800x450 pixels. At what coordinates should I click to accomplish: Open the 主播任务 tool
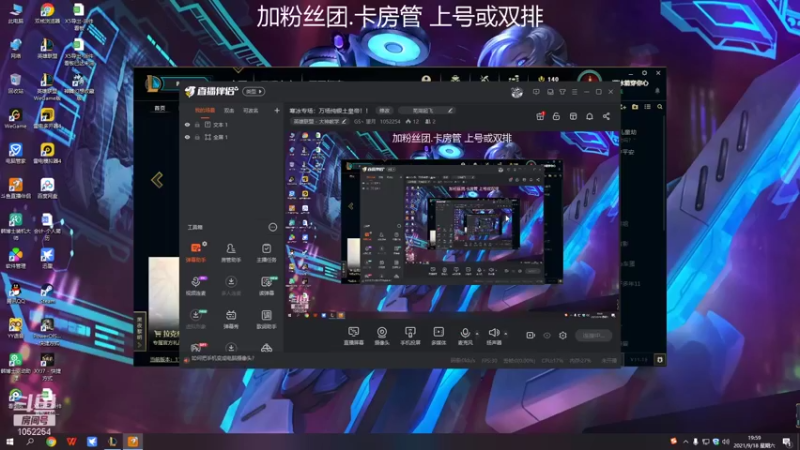[266, 252]
